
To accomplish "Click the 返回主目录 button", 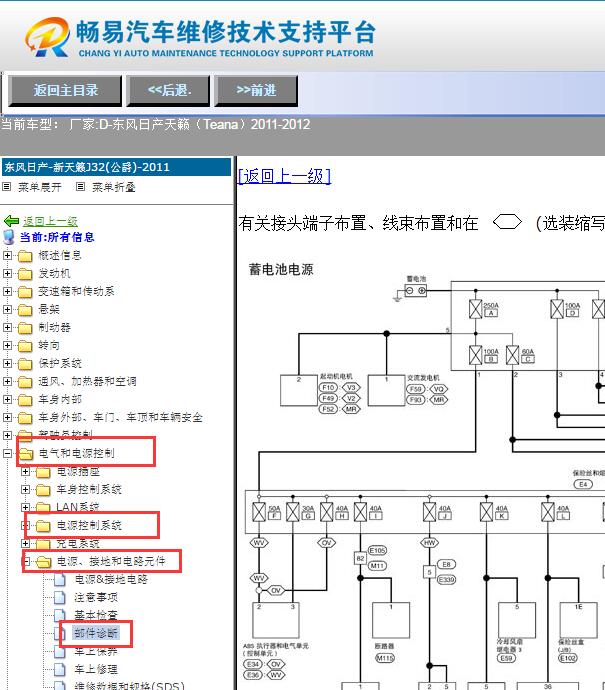I will coord(65,91).
